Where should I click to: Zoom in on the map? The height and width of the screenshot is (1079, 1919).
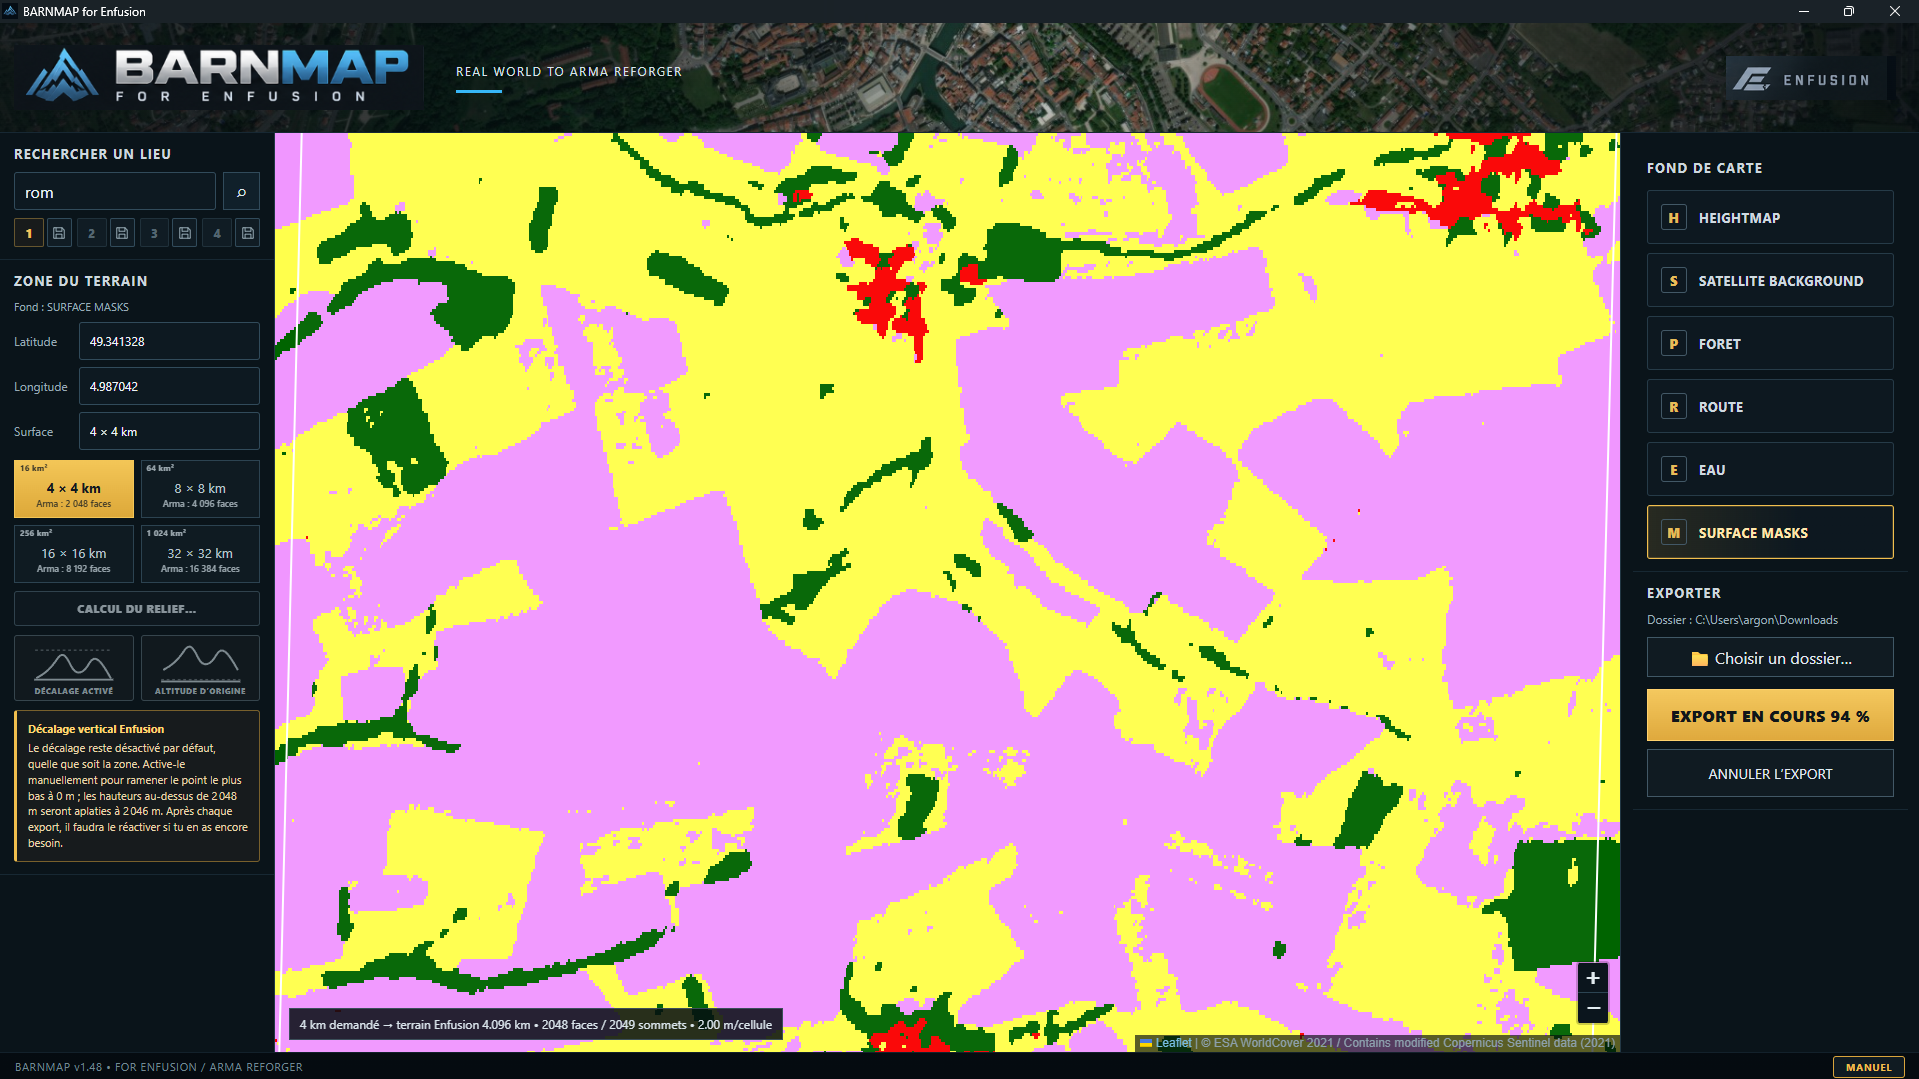click(x=1593, y=978)
